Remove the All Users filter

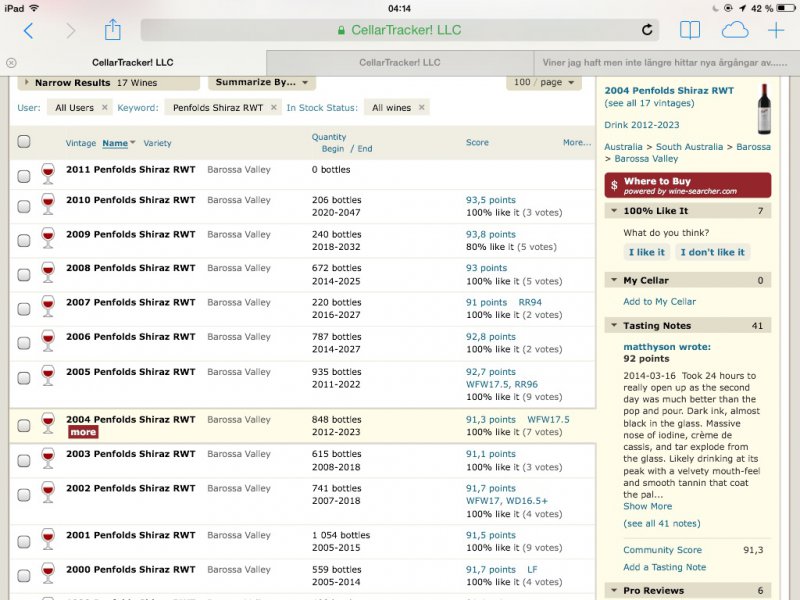coord(105,107)
